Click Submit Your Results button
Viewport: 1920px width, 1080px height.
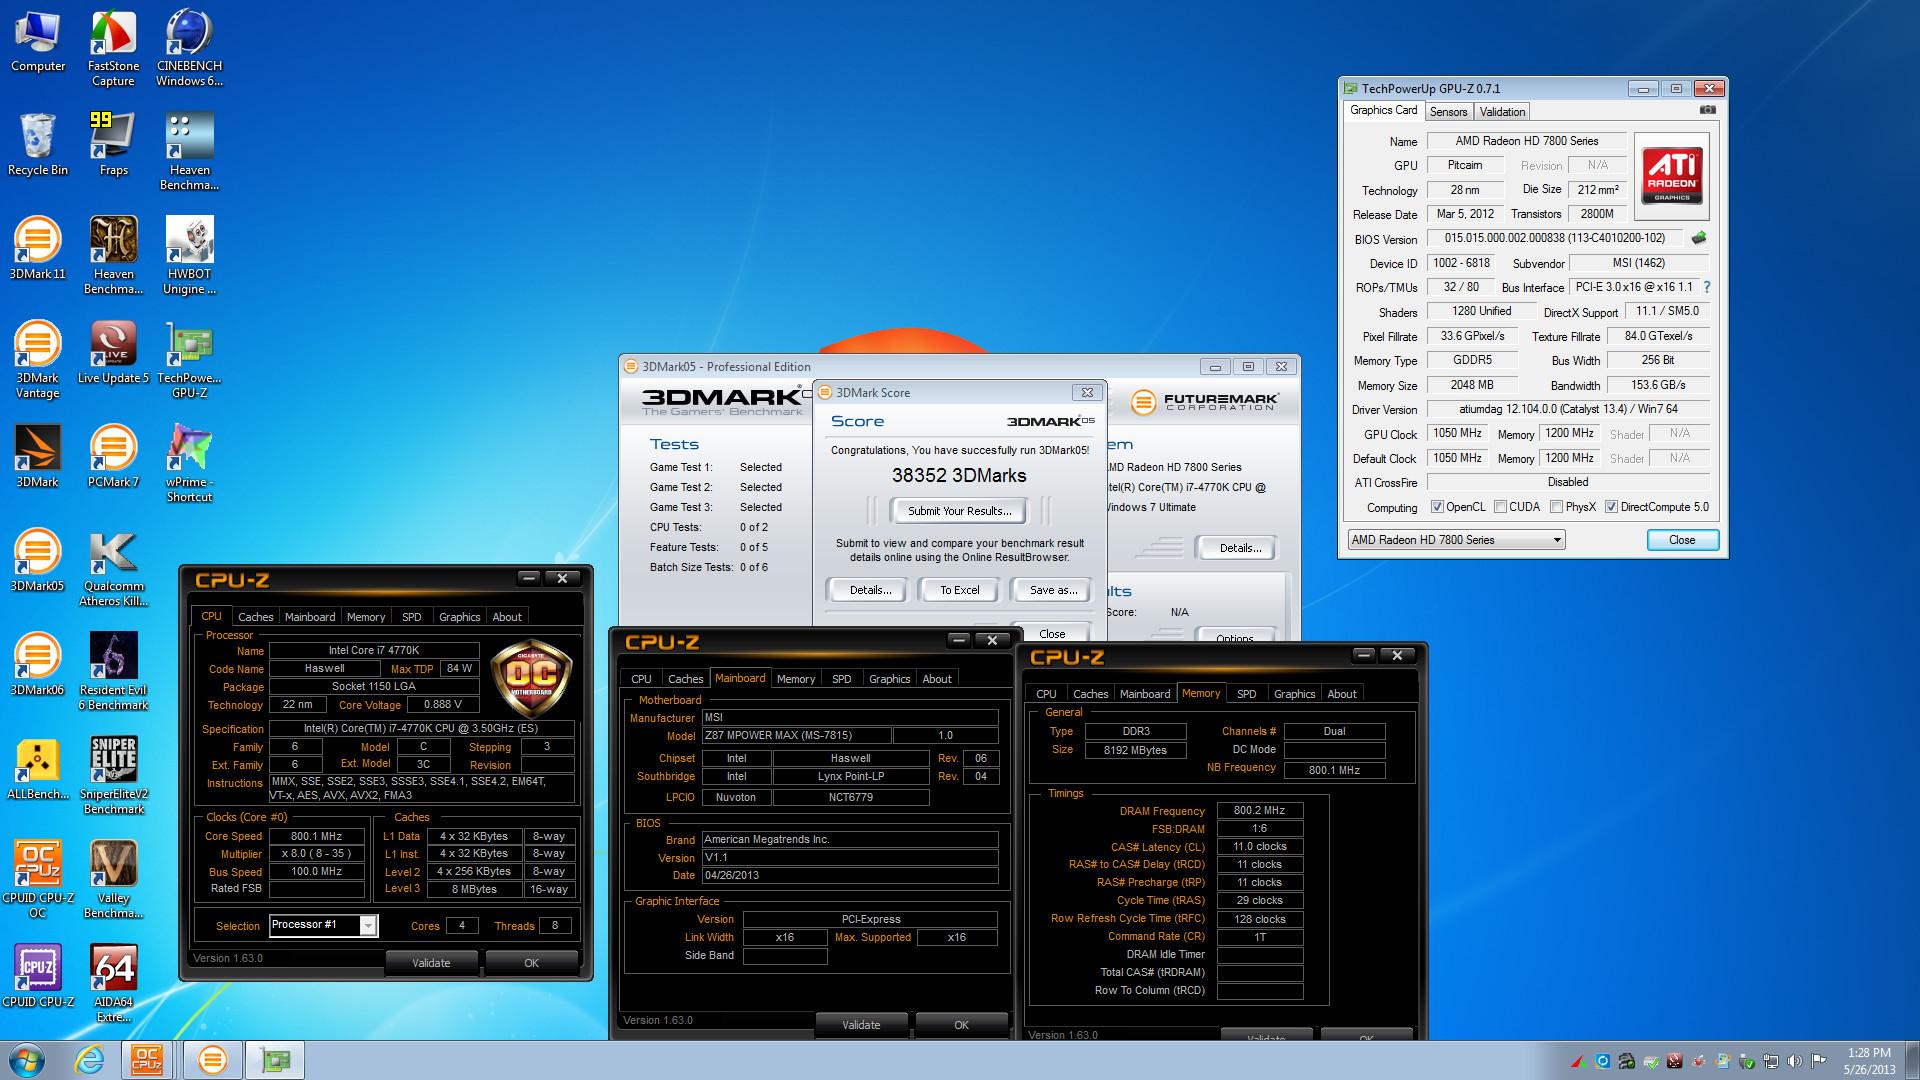tap(959, 511)
